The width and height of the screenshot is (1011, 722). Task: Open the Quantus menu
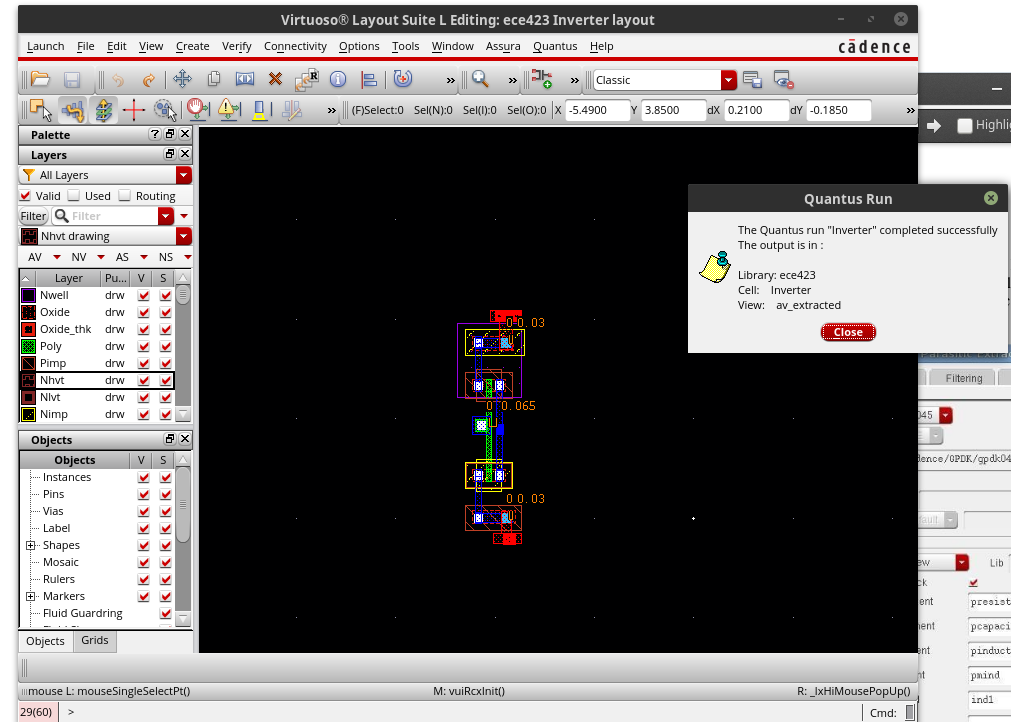[x=555, y=46]
